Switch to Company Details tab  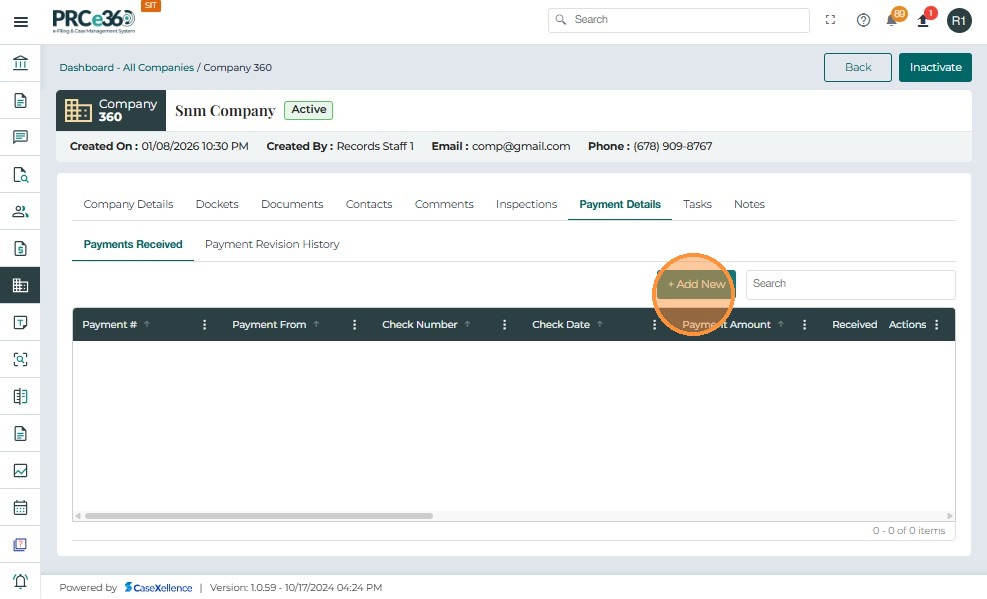(x=128, y=204)
